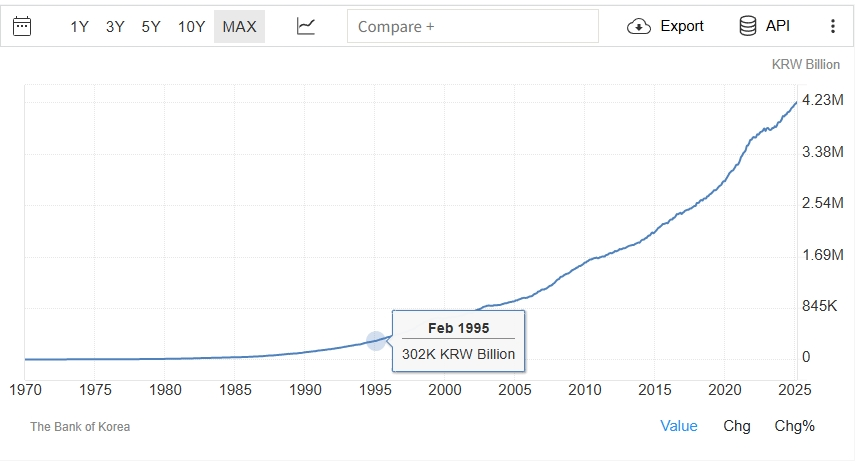Click the 2010 x-axis year label

[x=585, y=390]
